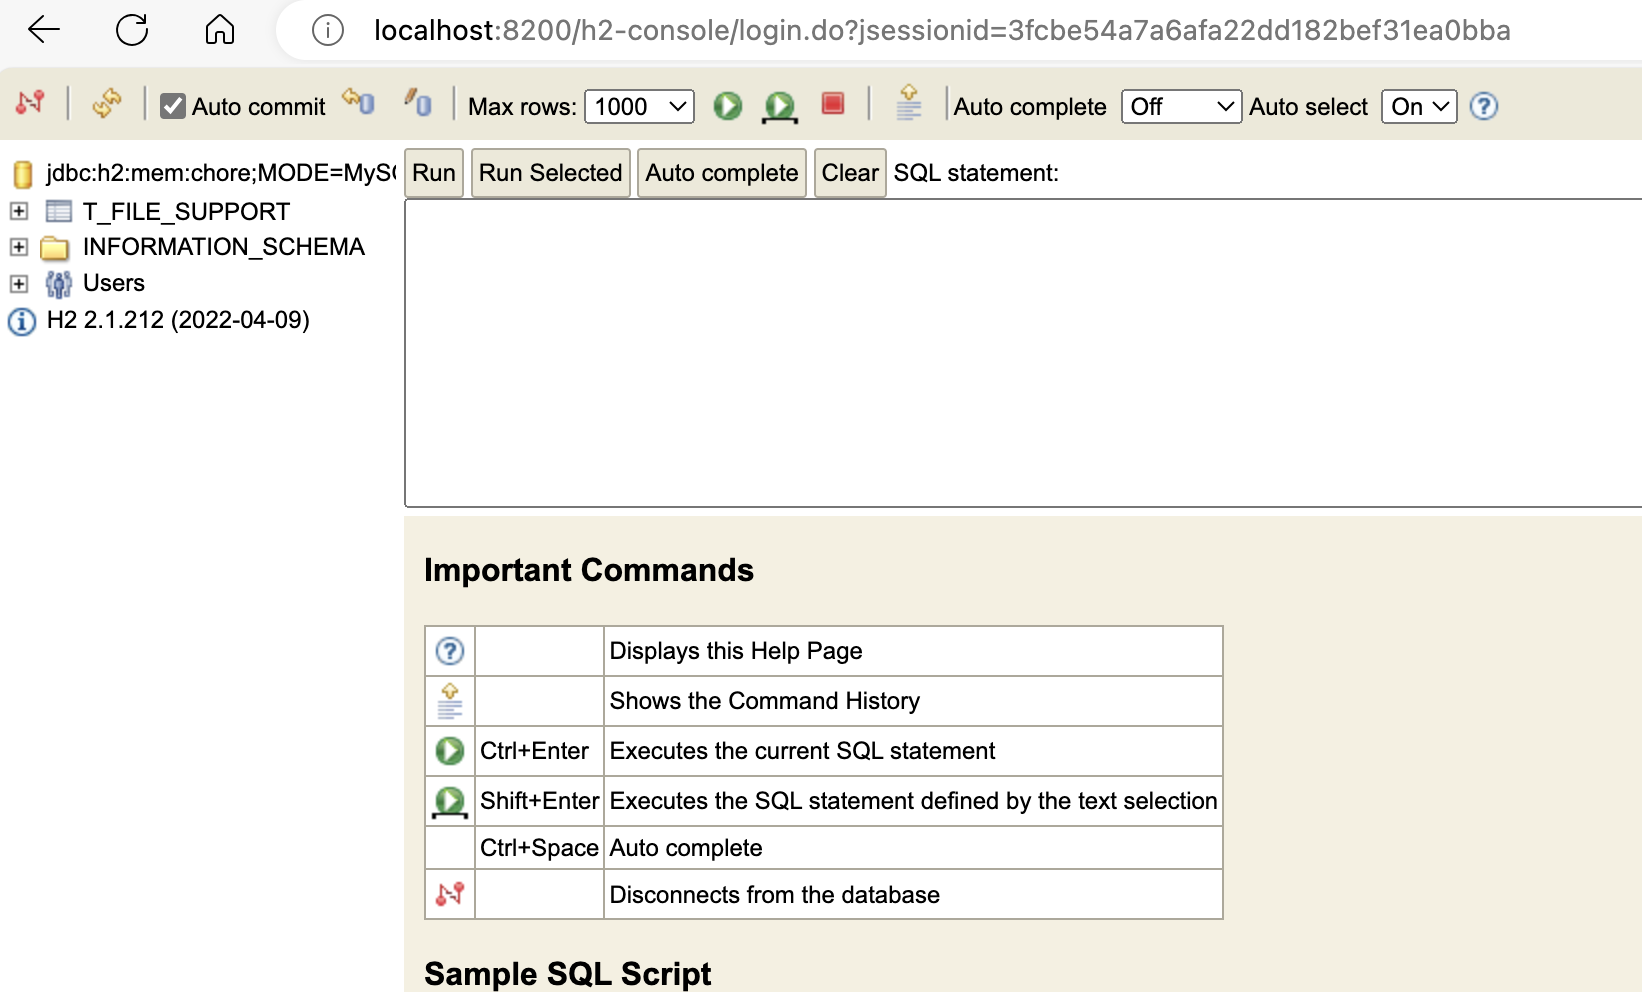Screen dimensions: 1642x992
Task: Open the Auto complete Off dropdown
Action: (1181, 106)
